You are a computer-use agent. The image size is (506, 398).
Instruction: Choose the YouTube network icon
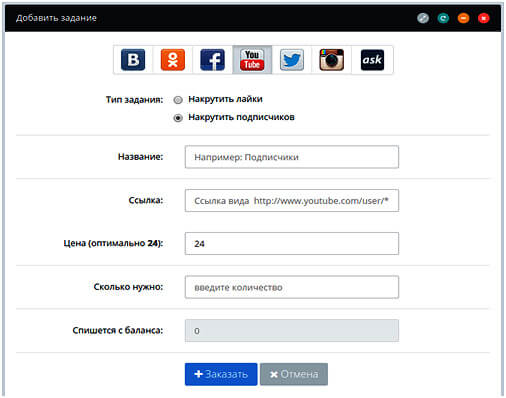pyautogui.click(x=252, y=60)
